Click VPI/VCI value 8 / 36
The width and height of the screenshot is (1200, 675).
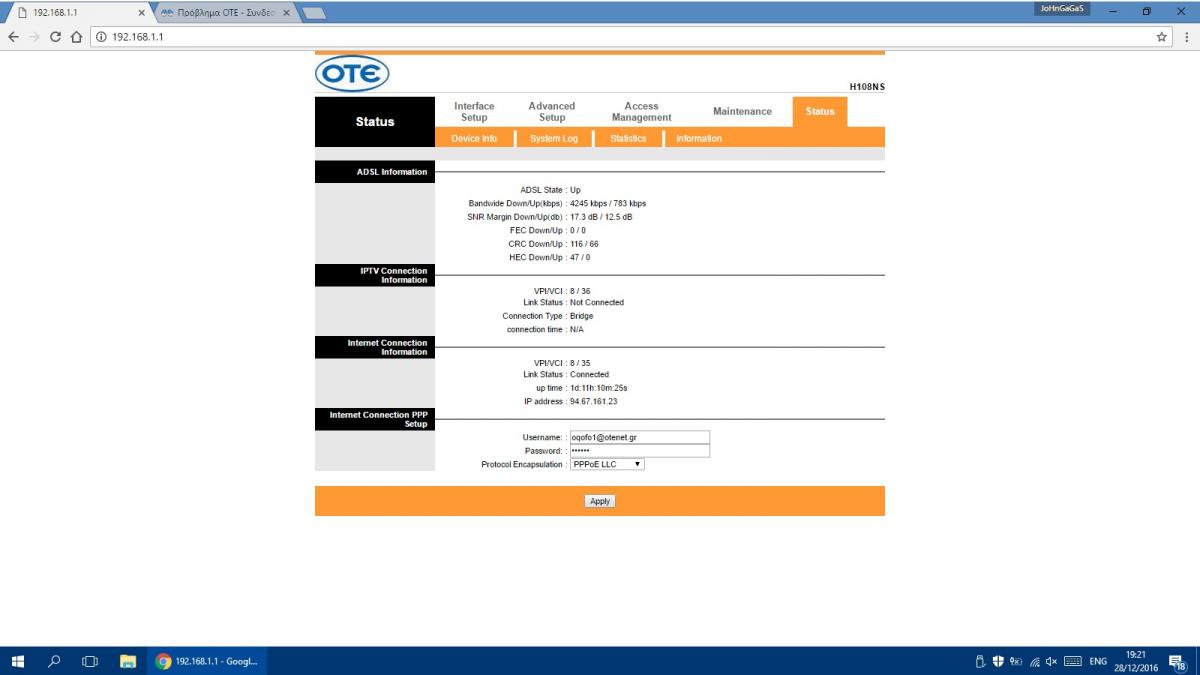pos(580,291)
